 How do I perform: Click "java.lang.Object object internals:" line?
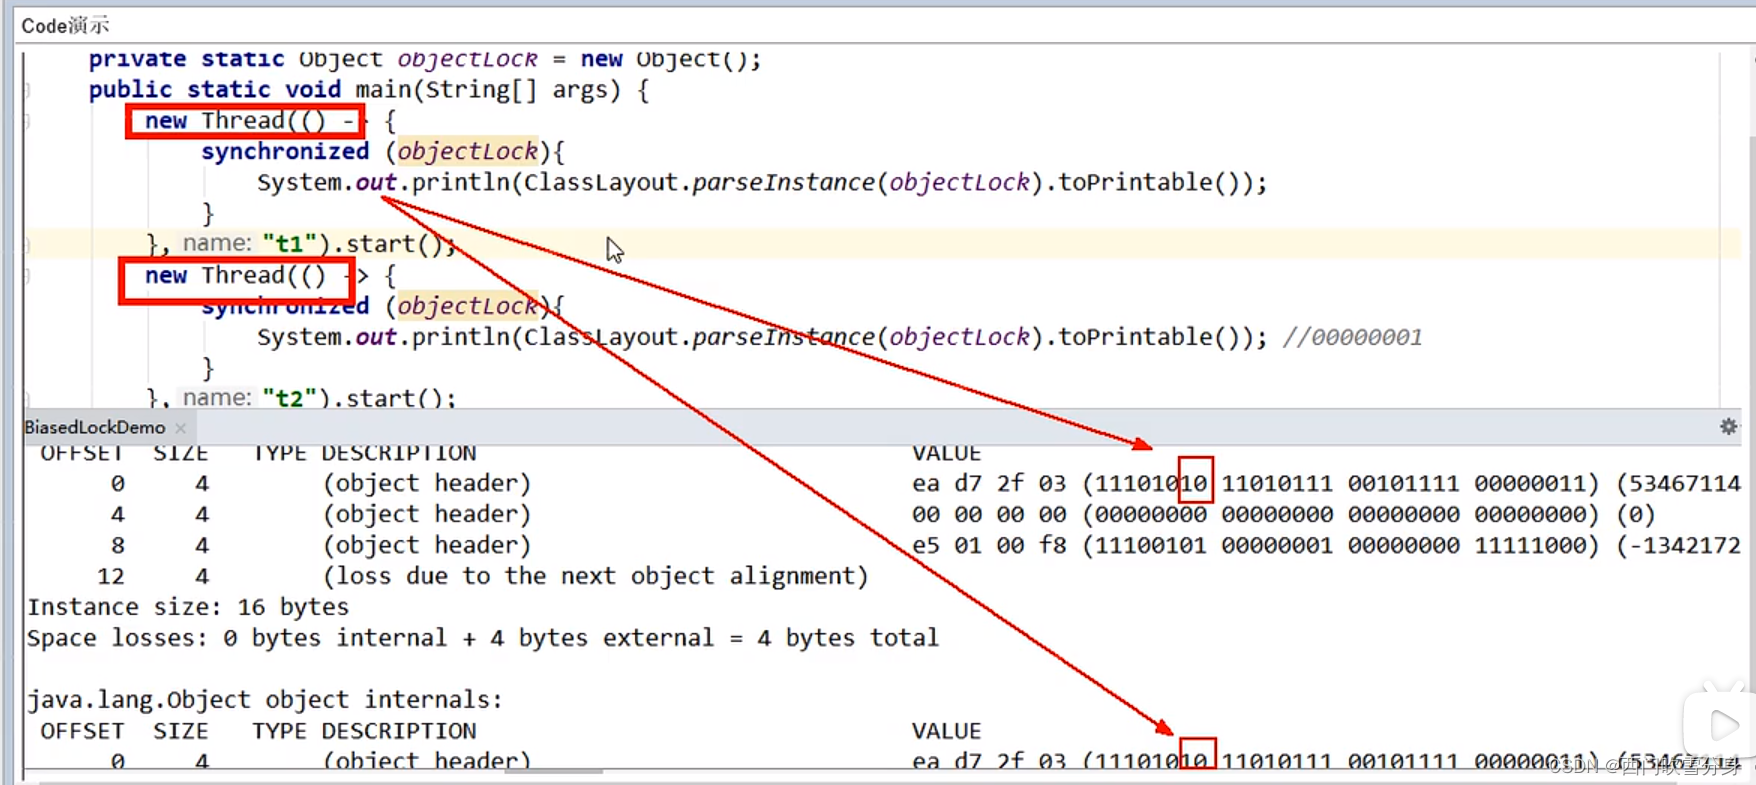pos(265,699)
